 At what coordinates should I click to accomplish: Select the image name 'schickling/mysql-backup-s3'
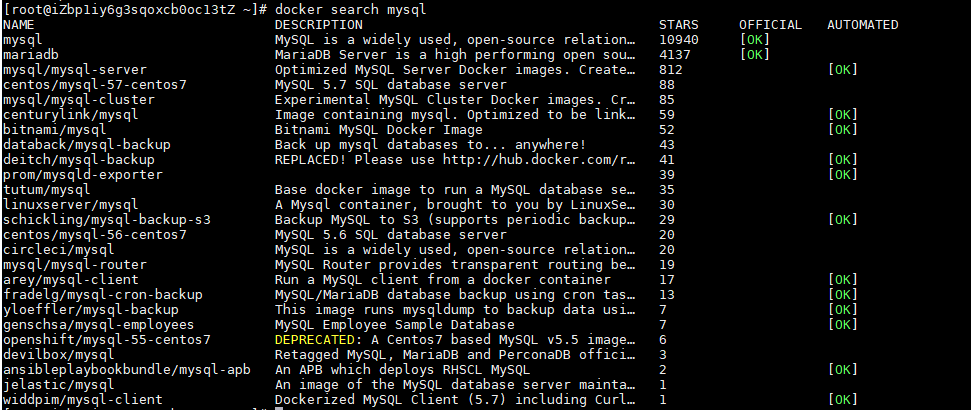click(x=107, y=220)
